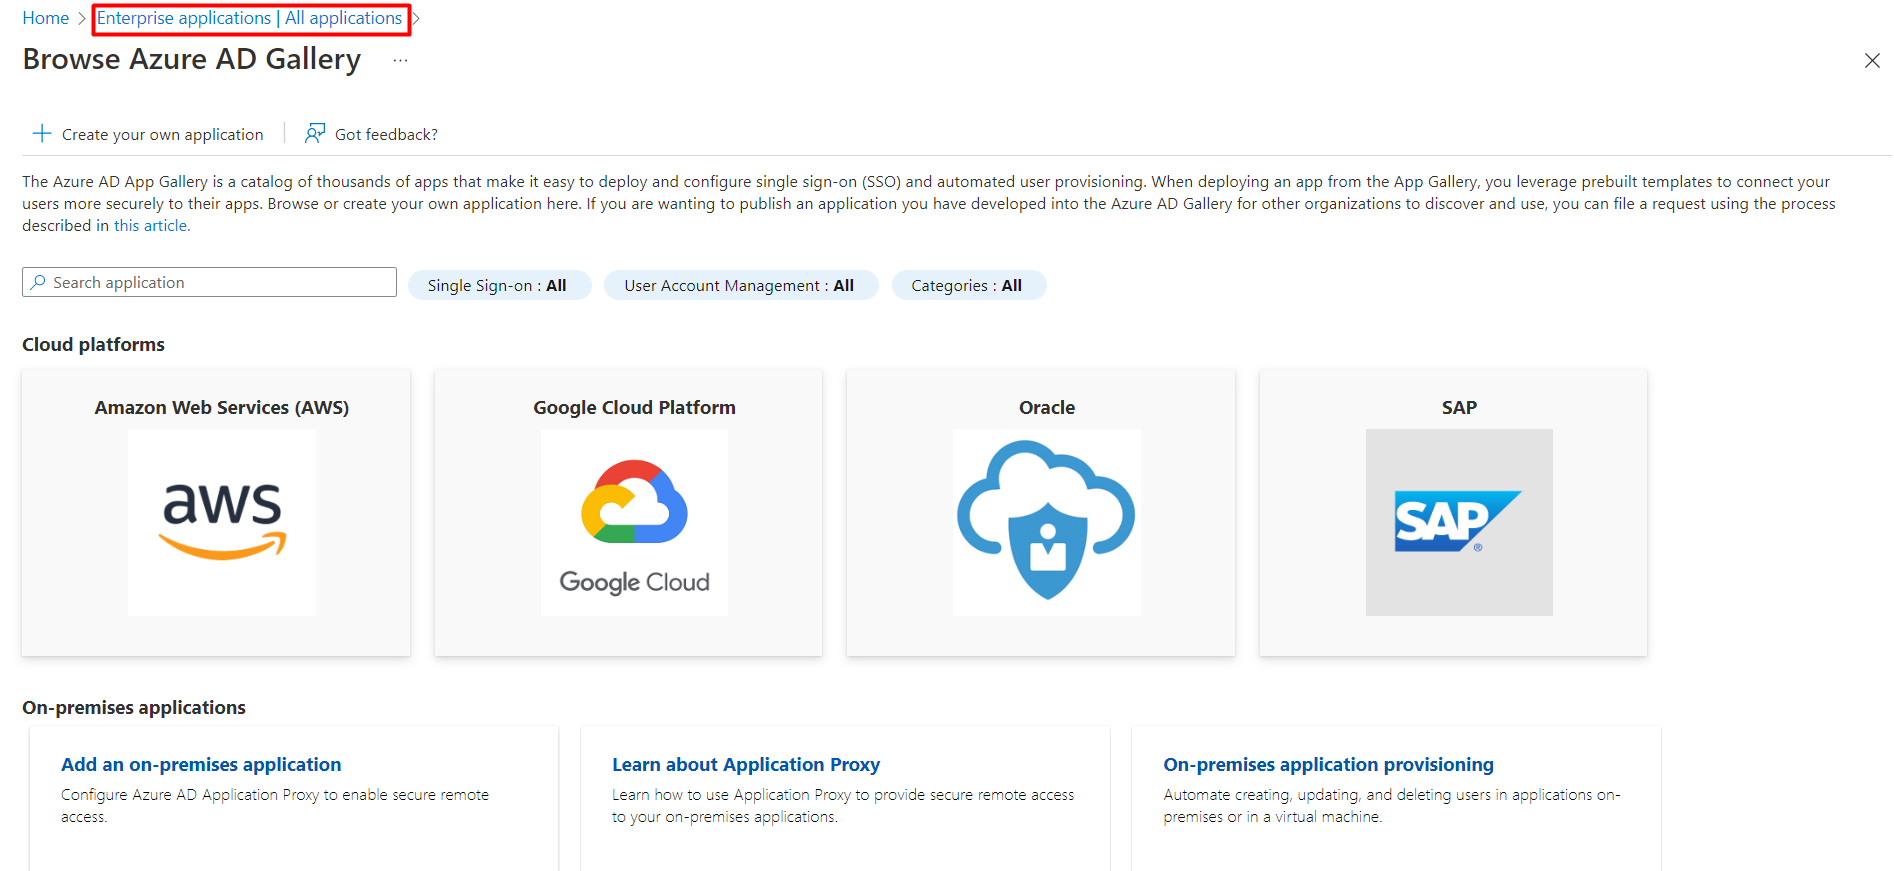Click the Cloud platforms heading
The height and width of the screenshot is (871, 1894).
tap(93, 344)
